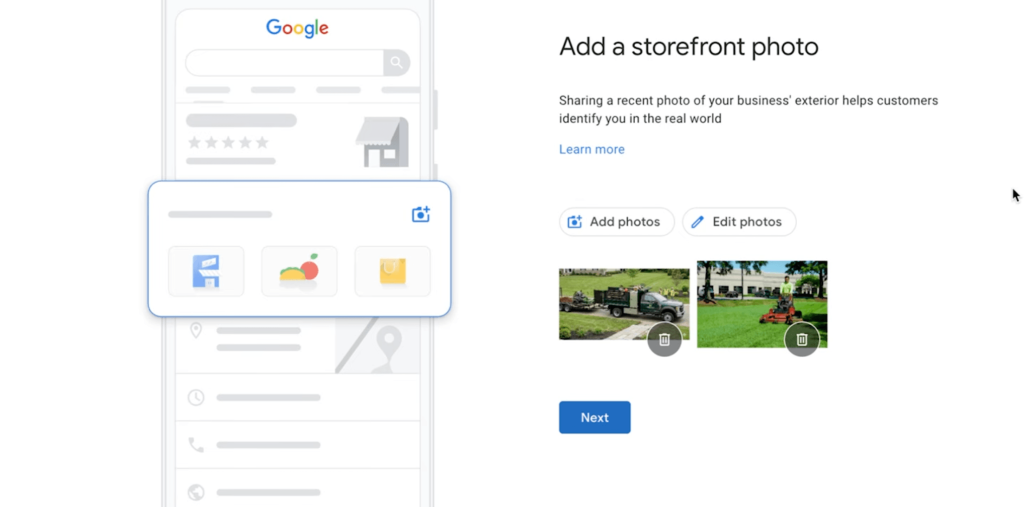Click the gray store building illustration icon

tap(383, 142)
